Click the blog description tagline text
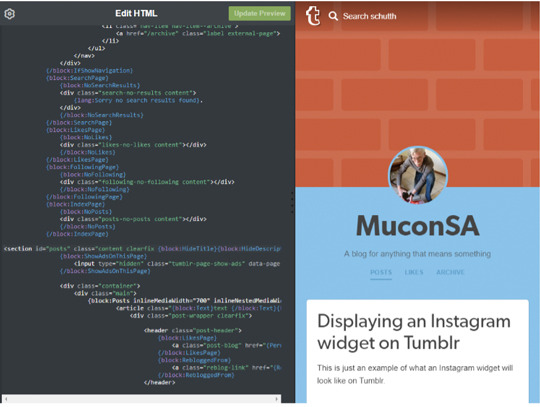 click(x=417, y=254)
